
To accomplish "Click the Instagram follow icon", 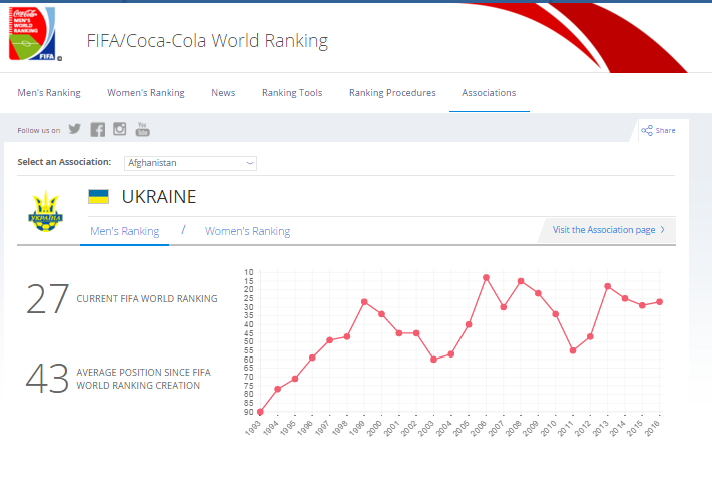I will click(120, 129).
